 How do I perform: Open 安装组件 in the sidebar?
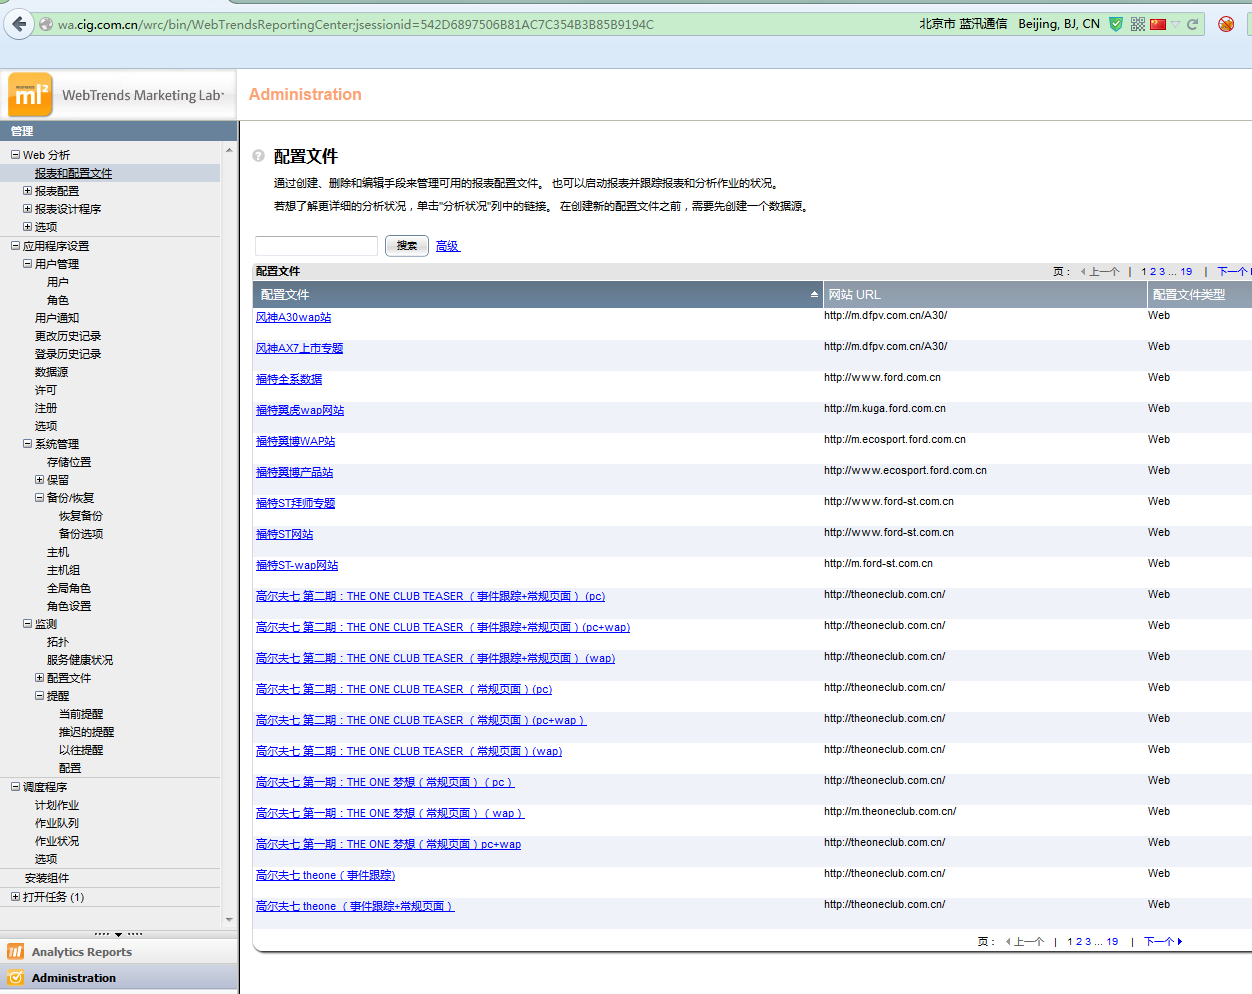pos(47,878)
